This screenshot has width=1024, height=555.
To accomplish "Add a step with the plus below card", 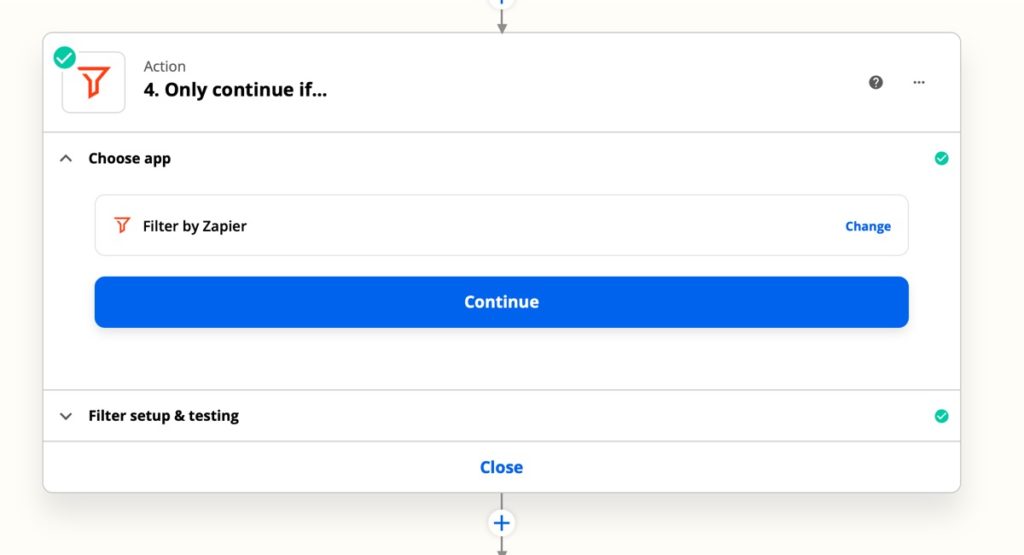I will click(x=502, y=523).
